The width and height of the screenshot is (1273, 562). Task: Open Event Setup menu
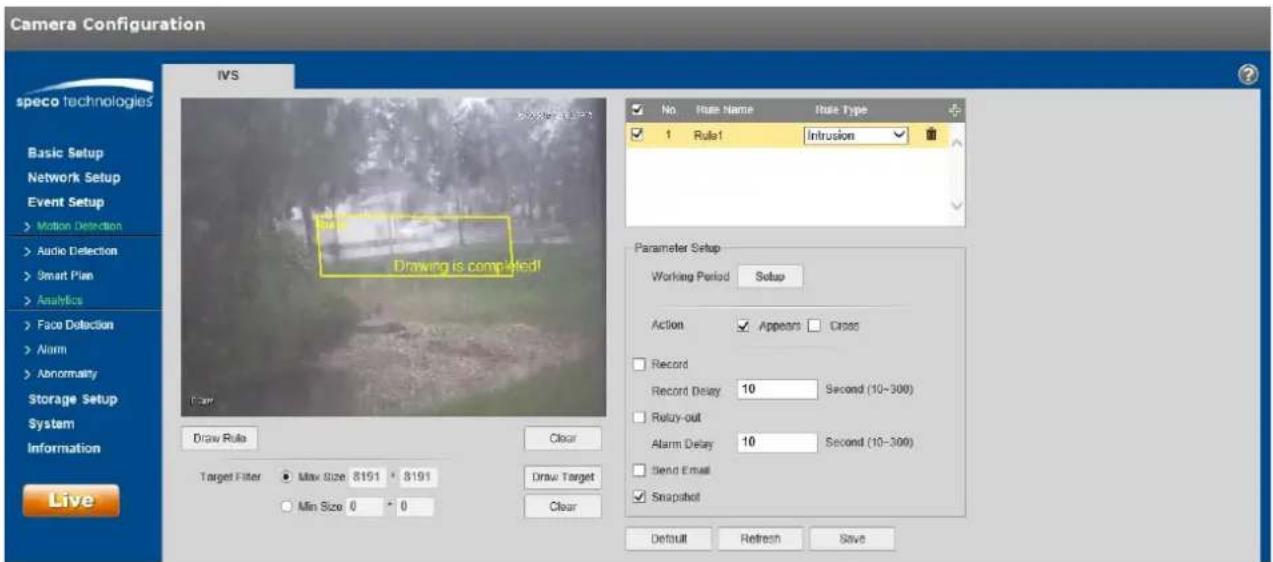point(66,203)
